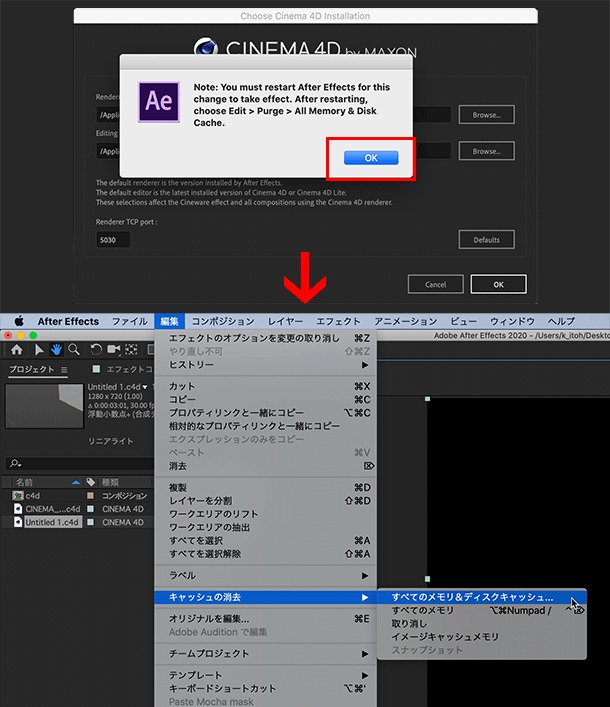The height and width of the screenshot is (707, 610).
Task: Click Browse beside the renderer path
Action: coord(486,115)
